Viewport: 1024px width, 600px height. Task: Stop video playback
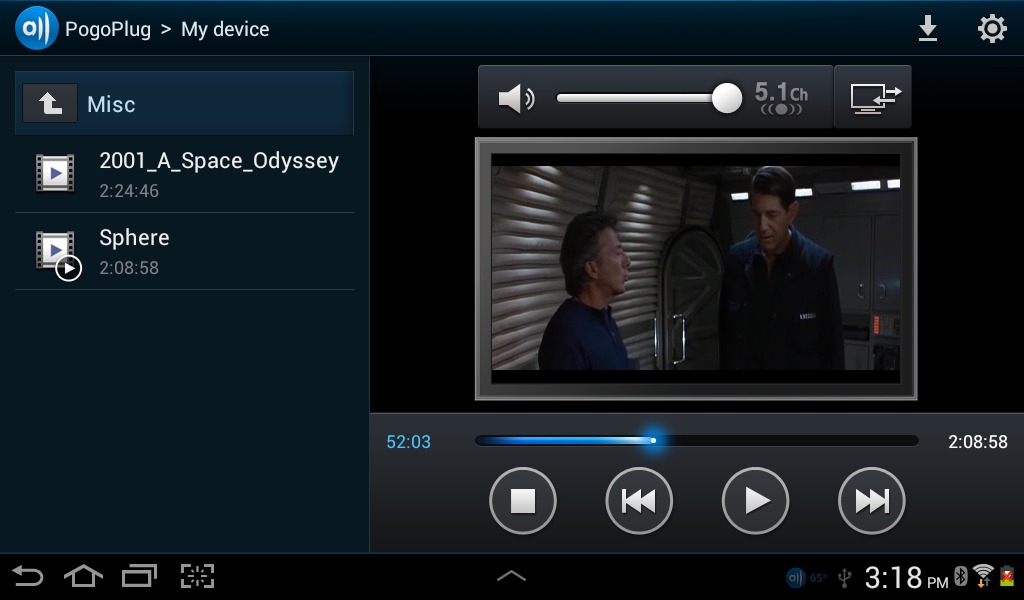tap(522, 501)
